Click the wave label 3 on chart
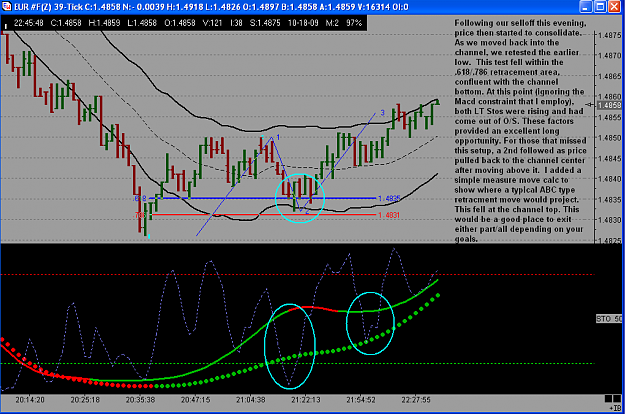625x414 pixels. click(x=382, y=113)
